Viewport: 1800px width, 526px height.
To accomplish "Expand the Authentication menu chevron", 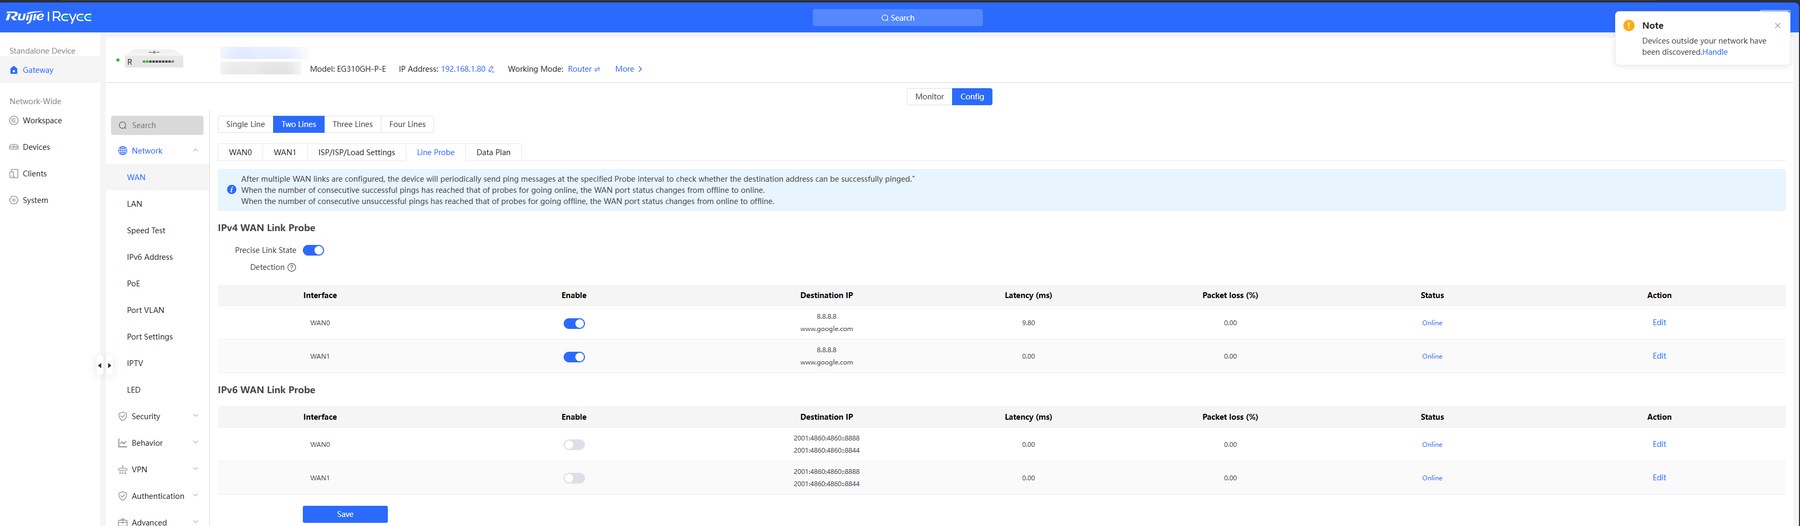I will [x=195, y=496].
